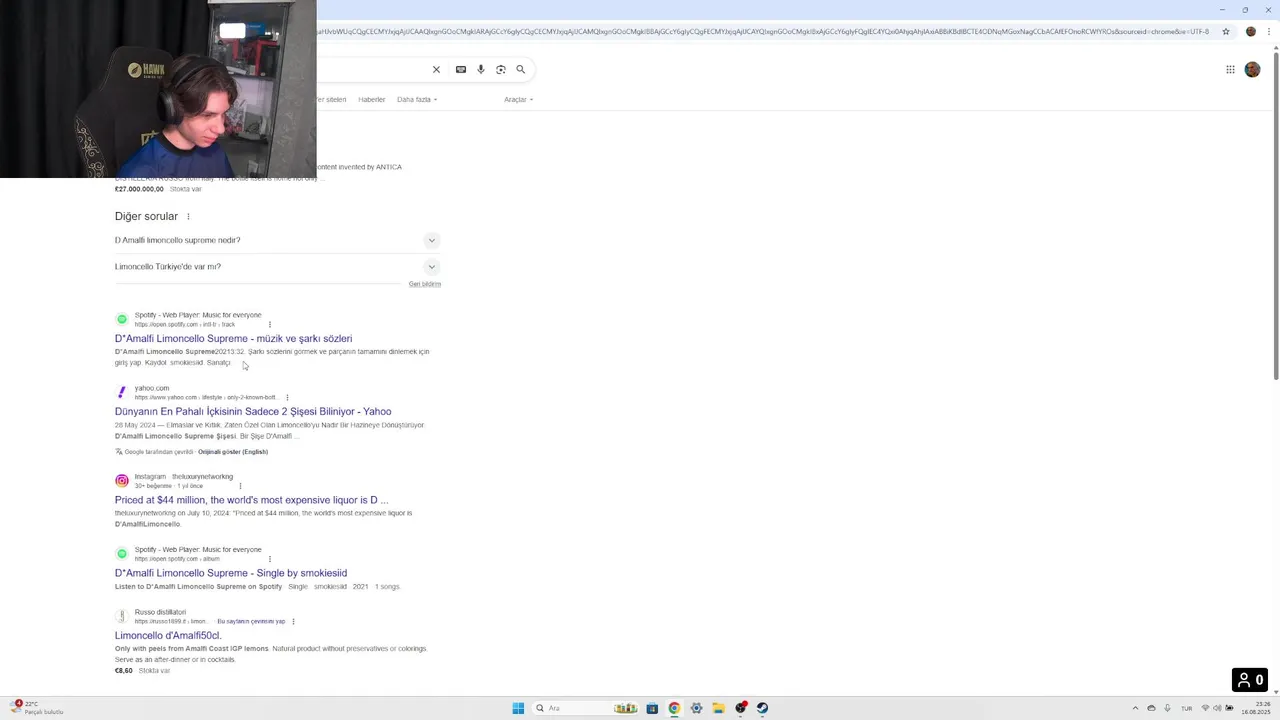
Task: Open the Araçlar tools dropdown
Action: pyautogui.click(x=518, y=99)
